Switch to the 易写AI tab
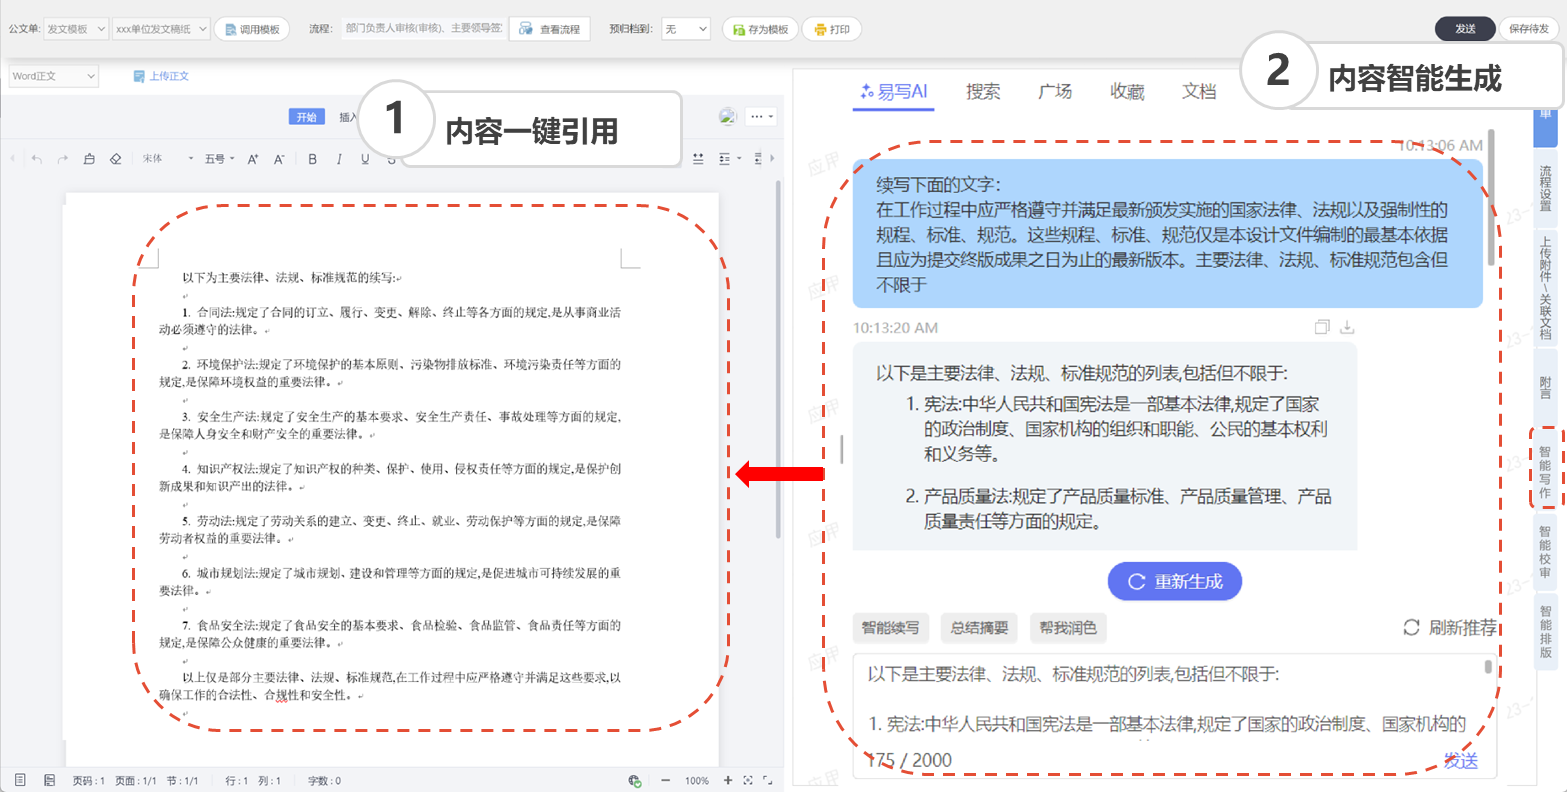This screenshot has width=1567, height=792. [x=894, y=91]
